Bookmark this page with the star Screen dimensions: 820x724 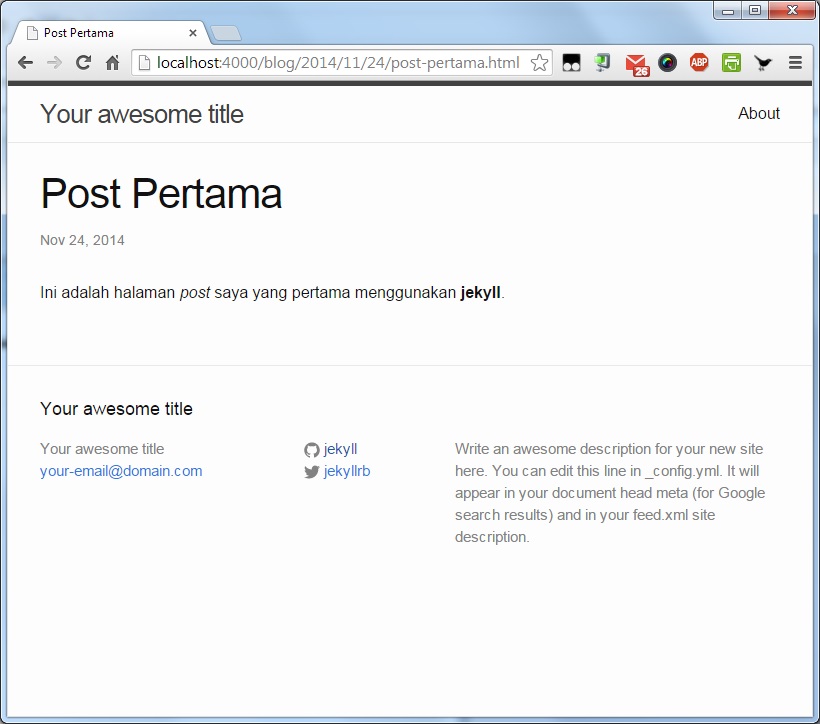coord(539,63)
